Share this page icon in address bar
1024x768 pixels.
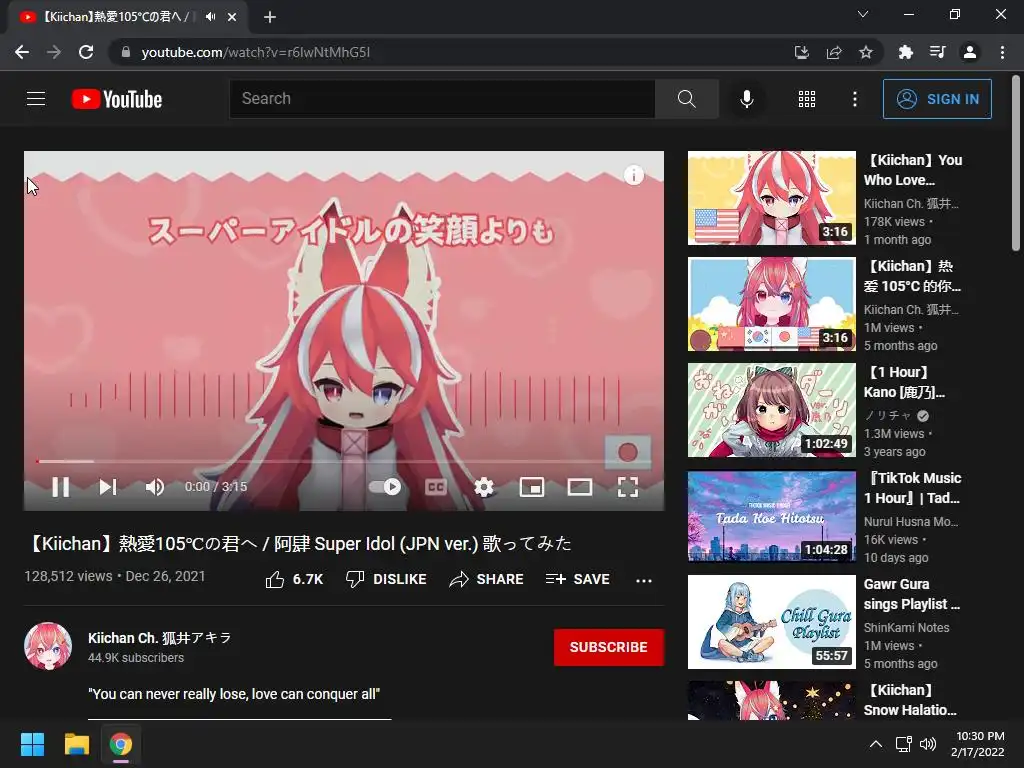click(x=834, y=52)
